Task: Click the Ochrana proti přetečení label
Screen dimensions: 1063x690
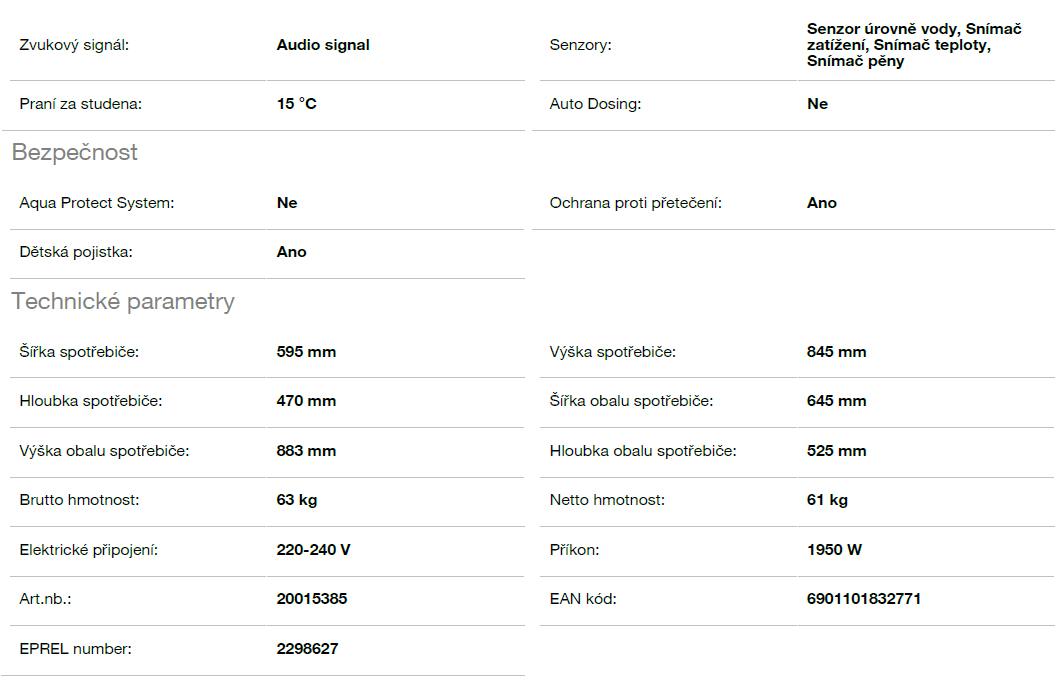Action: pyautogui.click(x=635, y=203)
